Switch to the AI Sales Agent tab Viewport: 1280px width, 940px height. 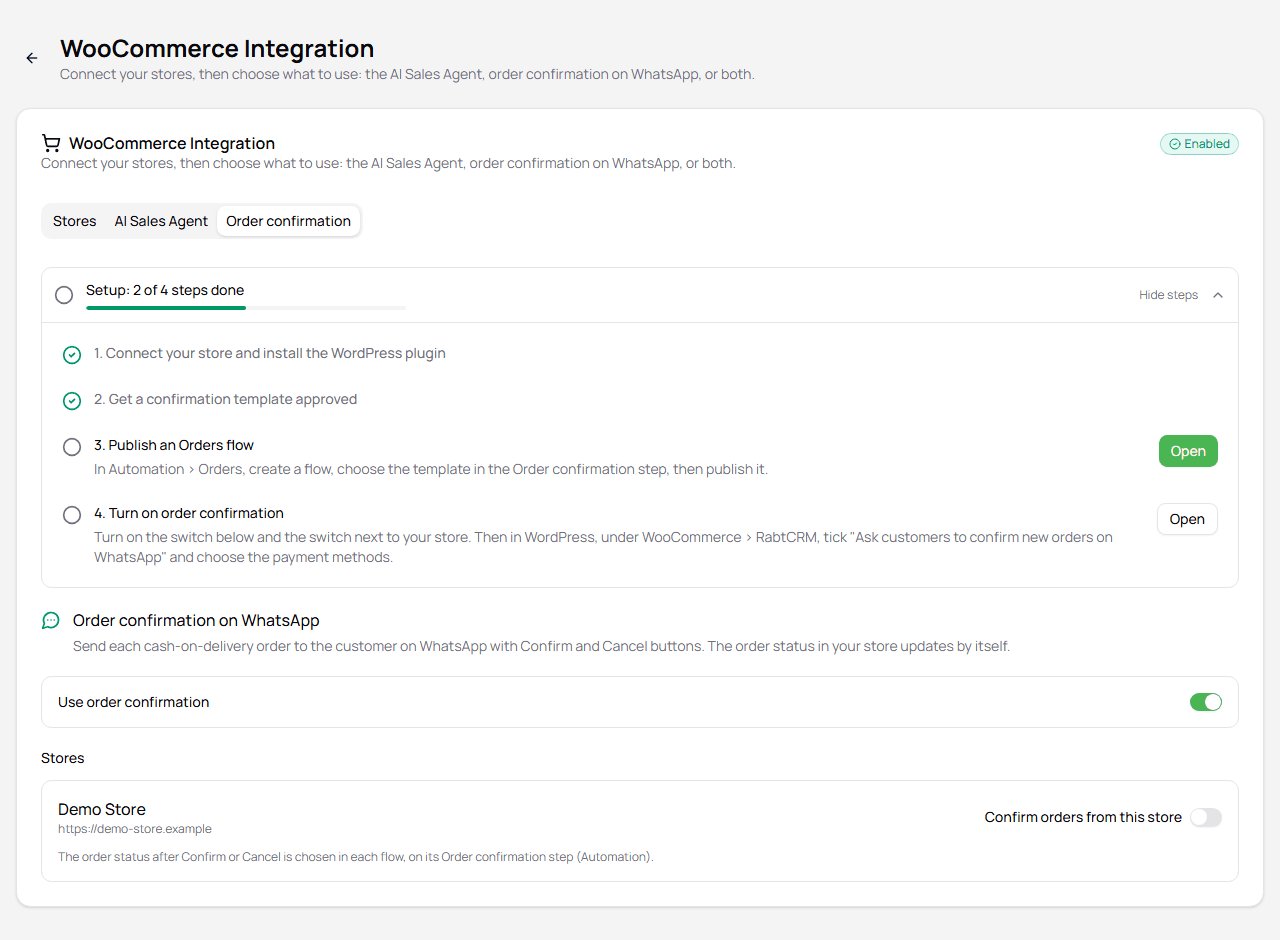click(x=161, y=221)
